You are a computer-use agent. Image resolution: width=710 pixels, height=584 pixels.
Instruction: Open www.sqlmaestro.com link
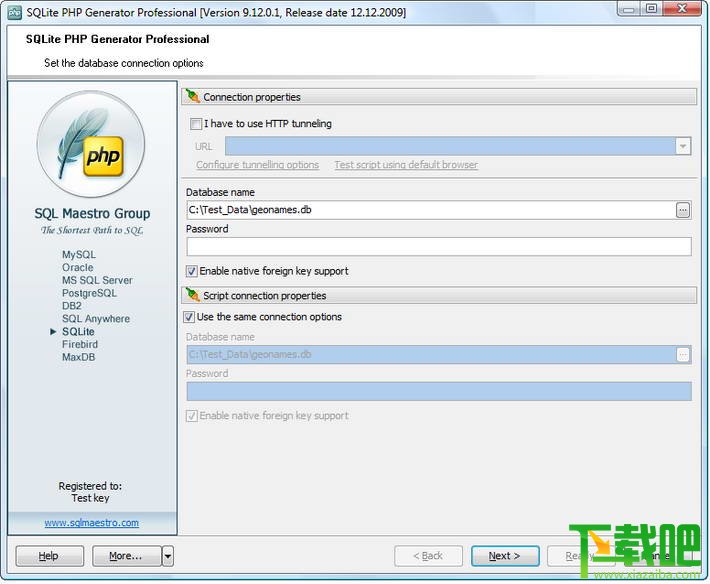click(x=91, y=523)
